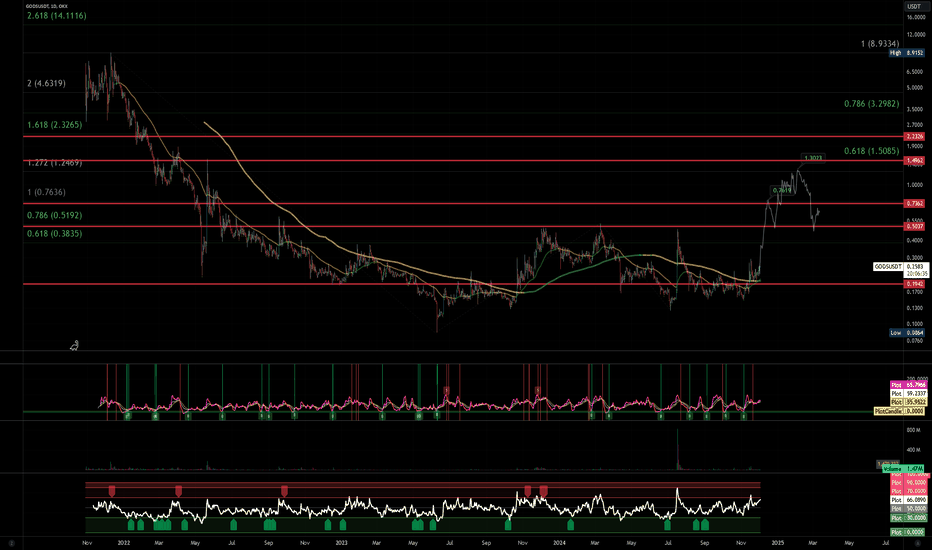932x550 pixels.
Task: Click the 0.786 (0.5192) Fibonacci label
Action: click(x=55, y=215)
